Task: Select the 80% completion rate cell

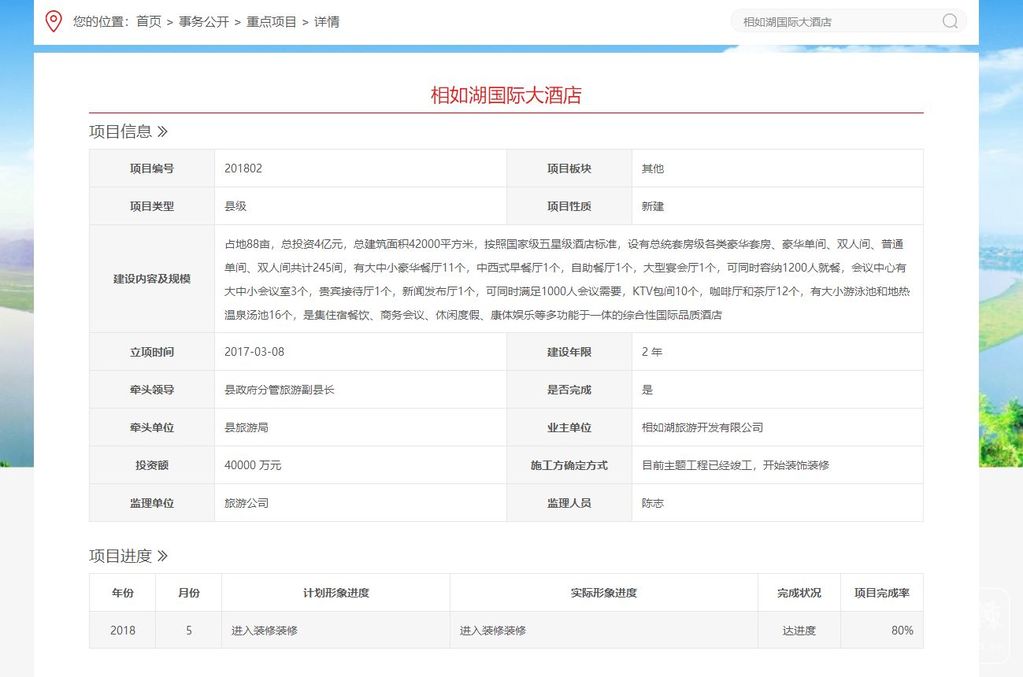Action: [x=901, y=631]
